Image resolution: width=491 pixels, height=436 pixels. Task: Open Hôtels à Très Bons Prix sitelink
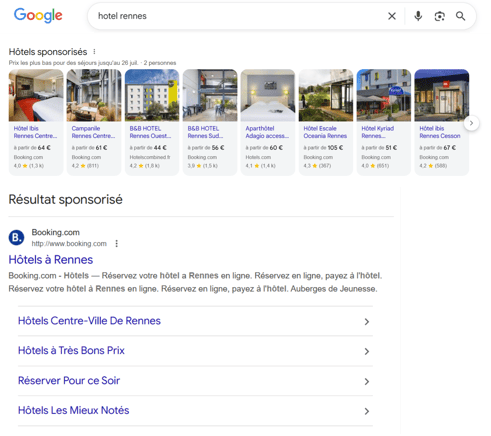coord(71,350)
